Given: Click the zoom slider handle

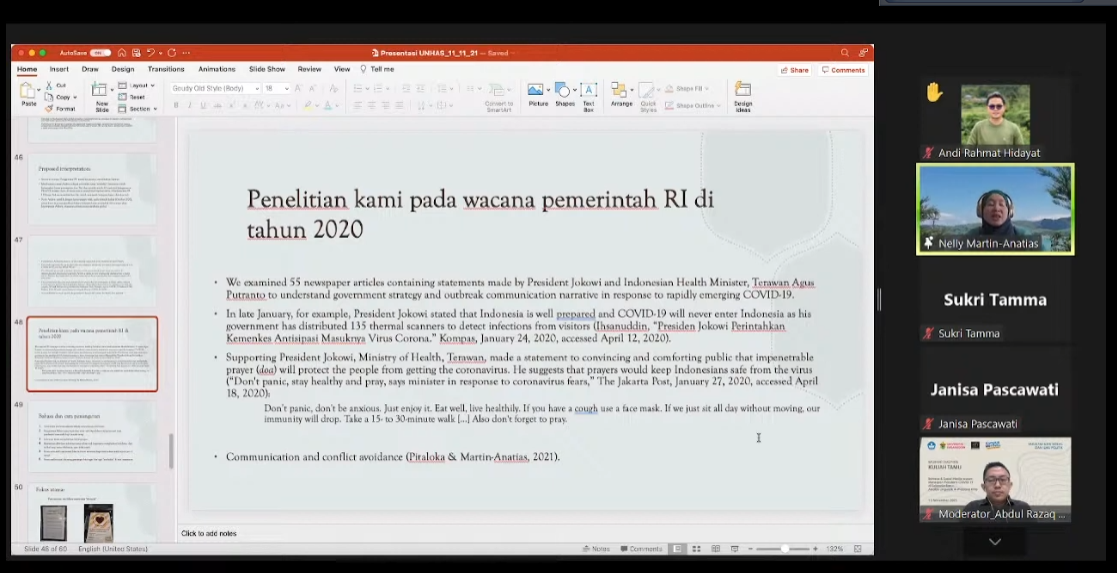Looking at the screenshot, I should (785, 549).
